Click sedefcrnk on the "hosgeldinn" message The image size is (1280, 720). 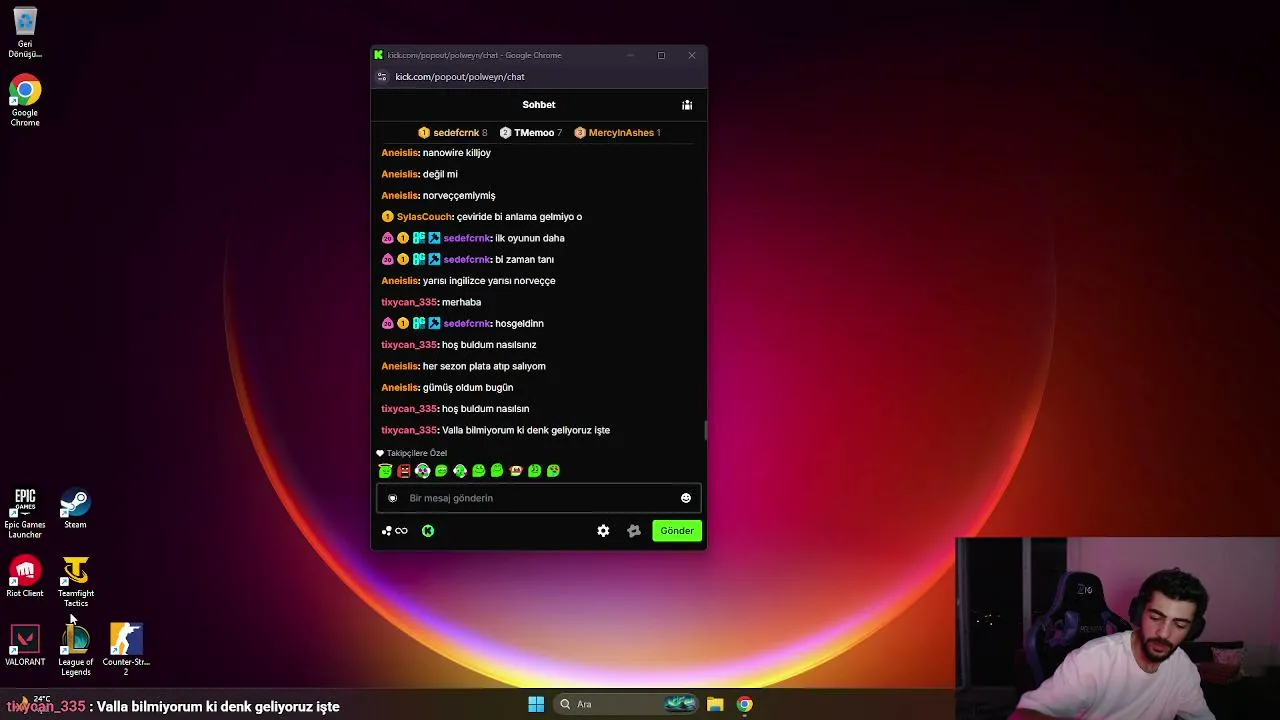click(466, 324)
